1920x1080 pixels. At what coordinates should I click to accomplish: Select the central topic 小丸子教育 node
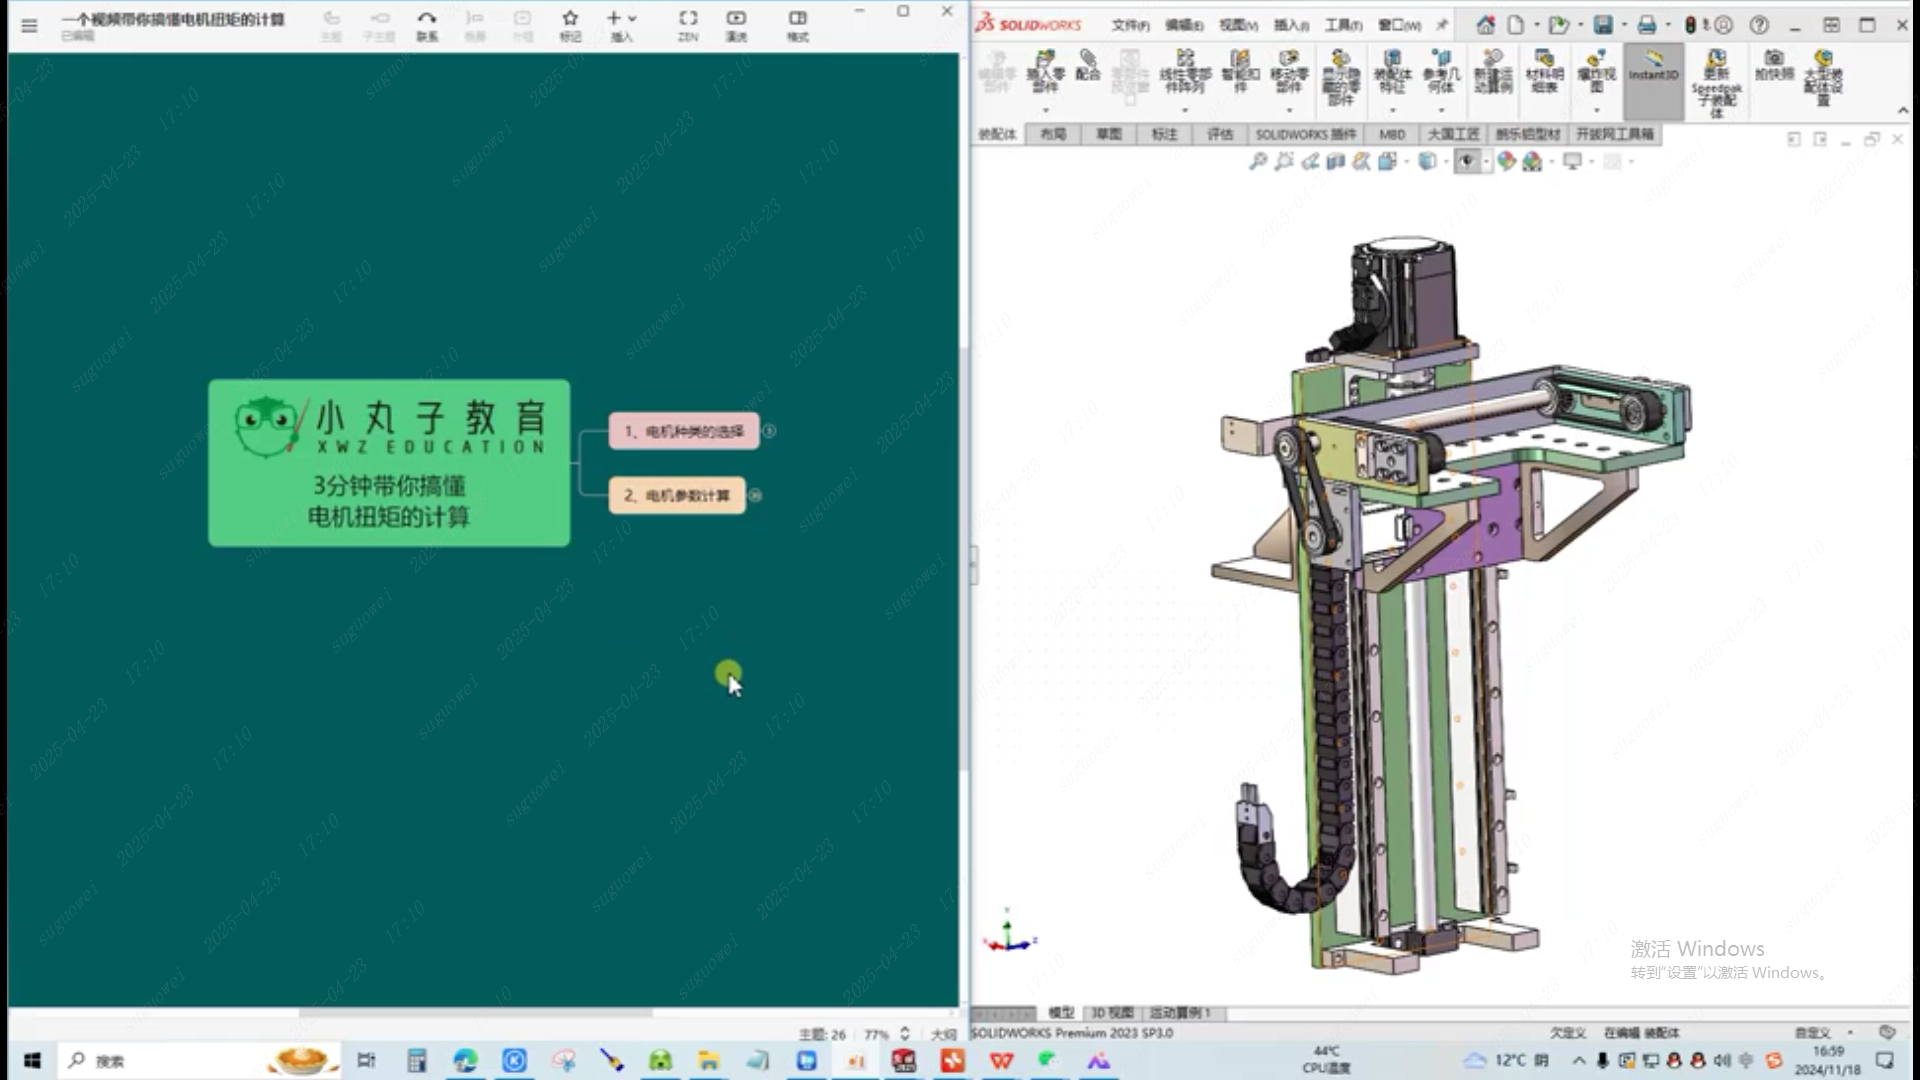389,462
